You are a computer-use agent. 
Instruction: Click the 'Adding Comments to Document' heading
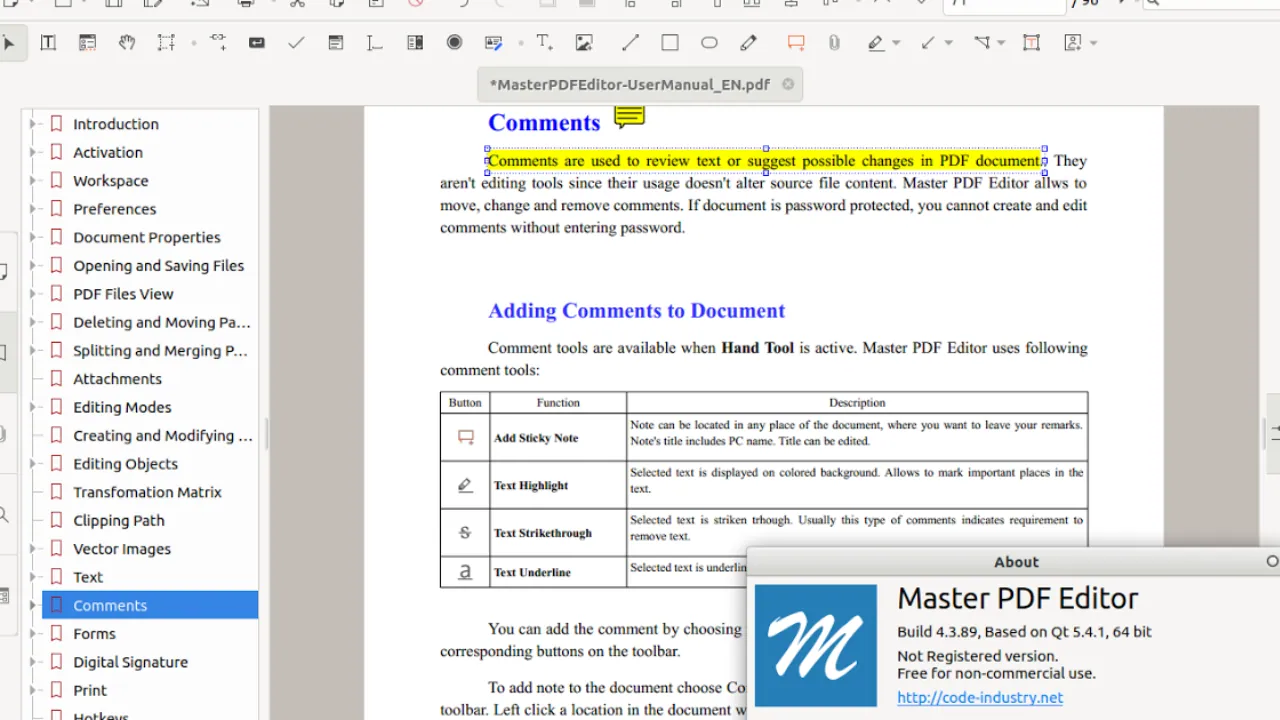636,311
